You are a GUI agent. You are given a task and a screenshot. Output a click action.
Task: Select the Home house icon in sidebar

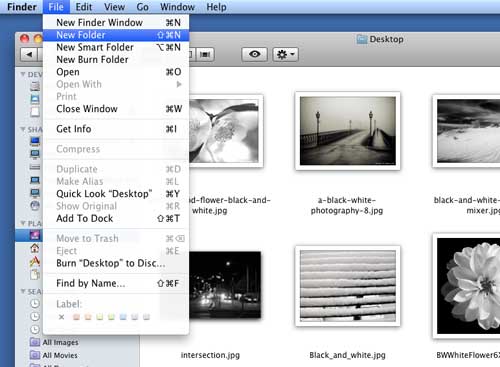coord(35,248)
